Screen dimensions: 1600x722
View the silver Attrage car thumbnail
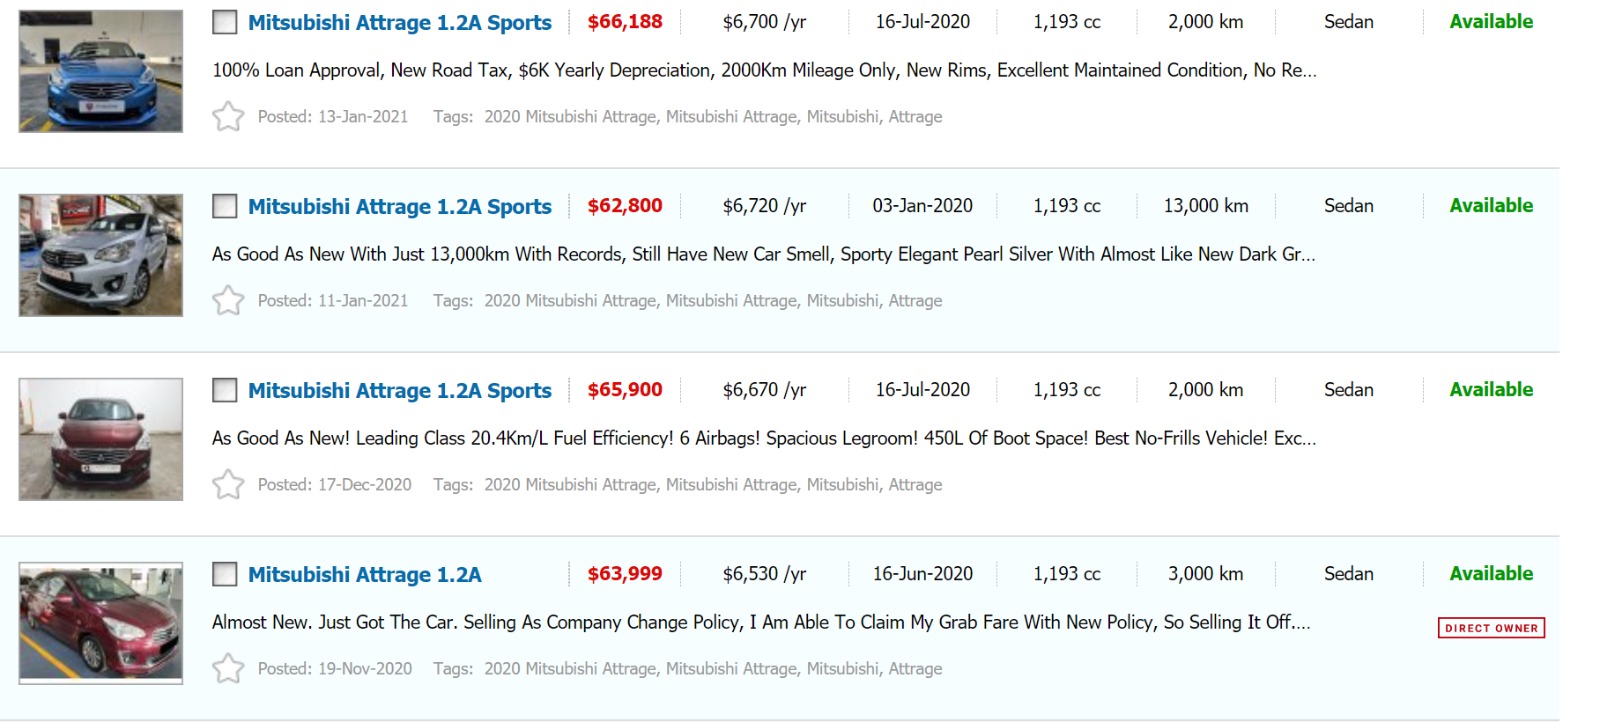(101, 255)
